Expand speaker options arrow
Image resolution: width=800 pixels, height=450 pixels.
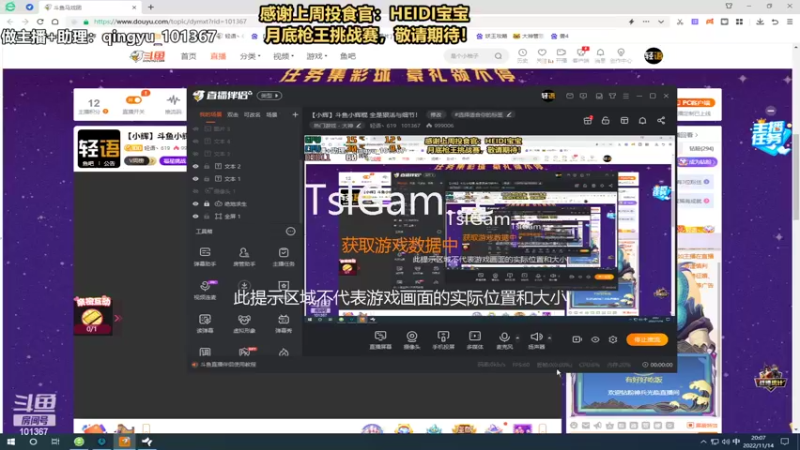tap(549, 338)
